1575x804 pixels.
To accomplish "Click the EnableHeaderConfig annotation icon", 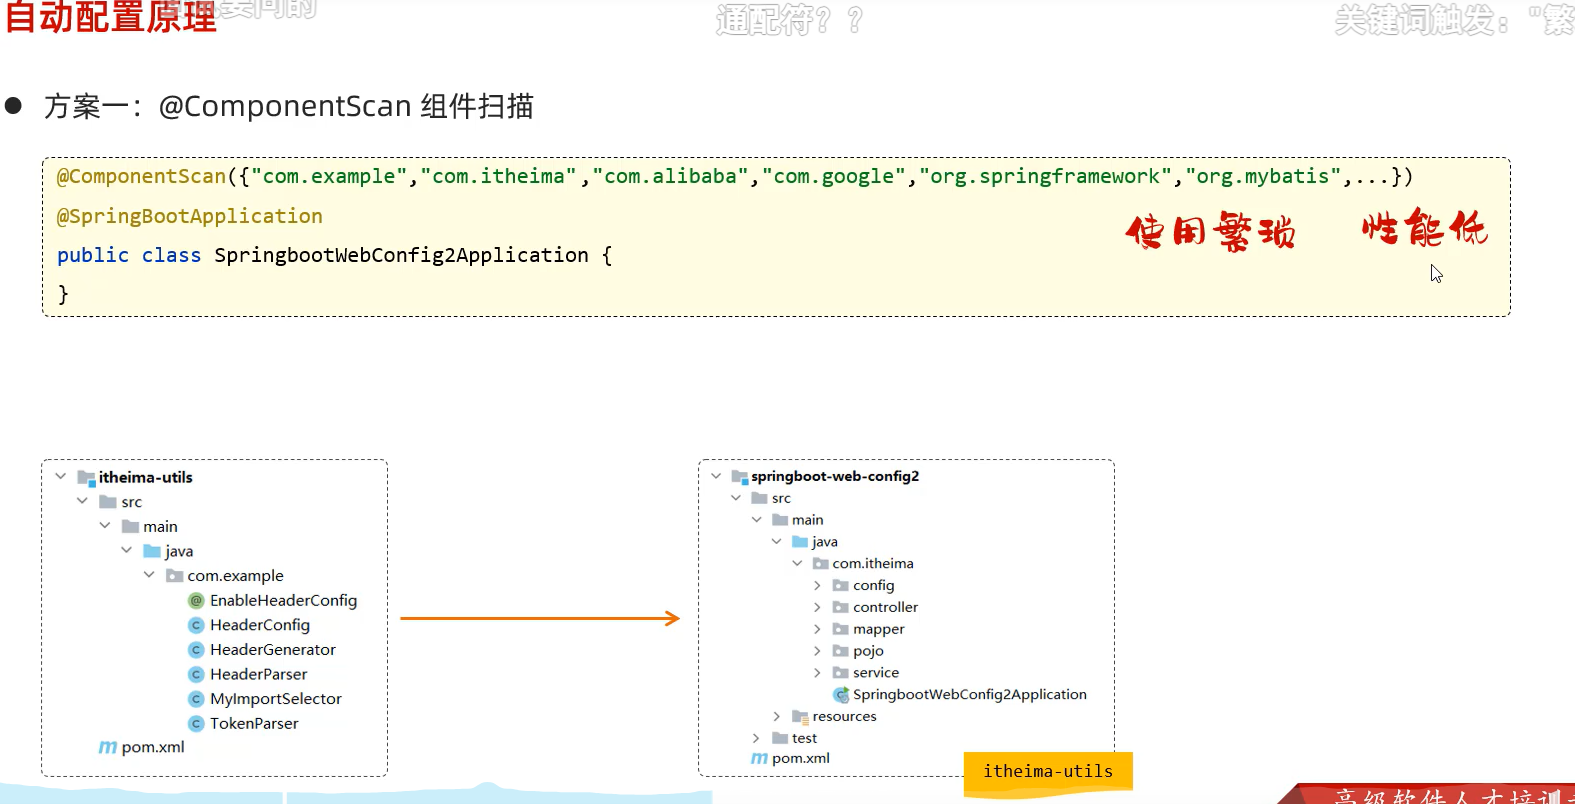I will pyautogui.click(x=196, y=601).
